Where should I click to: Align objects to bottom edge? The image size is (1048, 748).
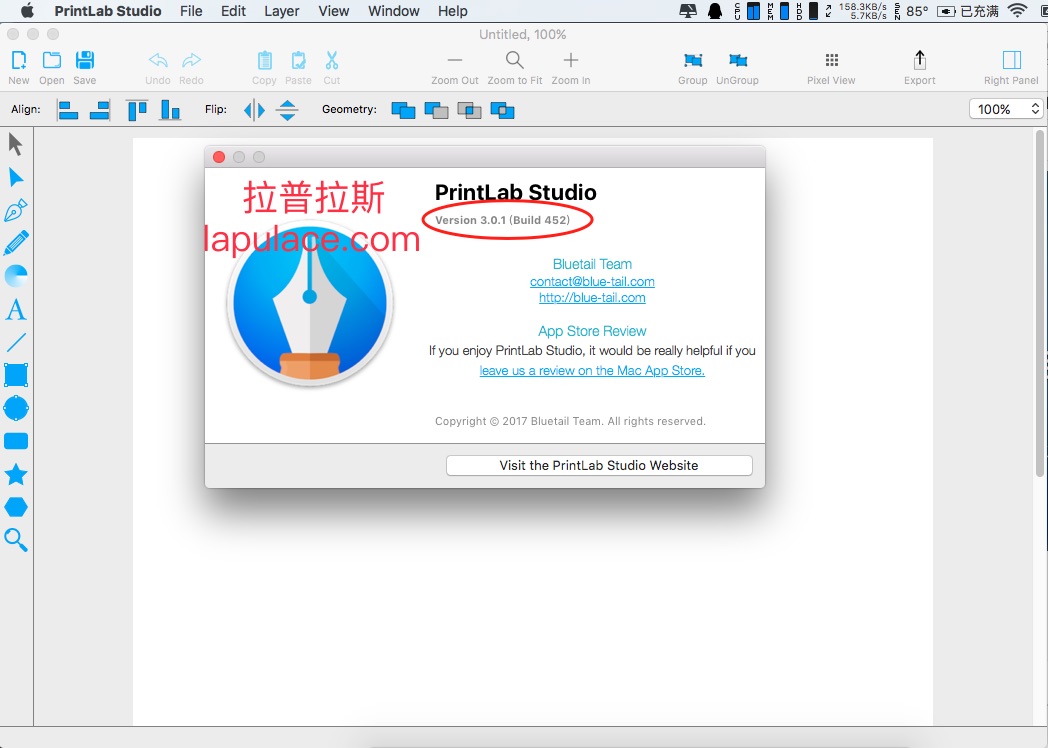coord(170,110)
